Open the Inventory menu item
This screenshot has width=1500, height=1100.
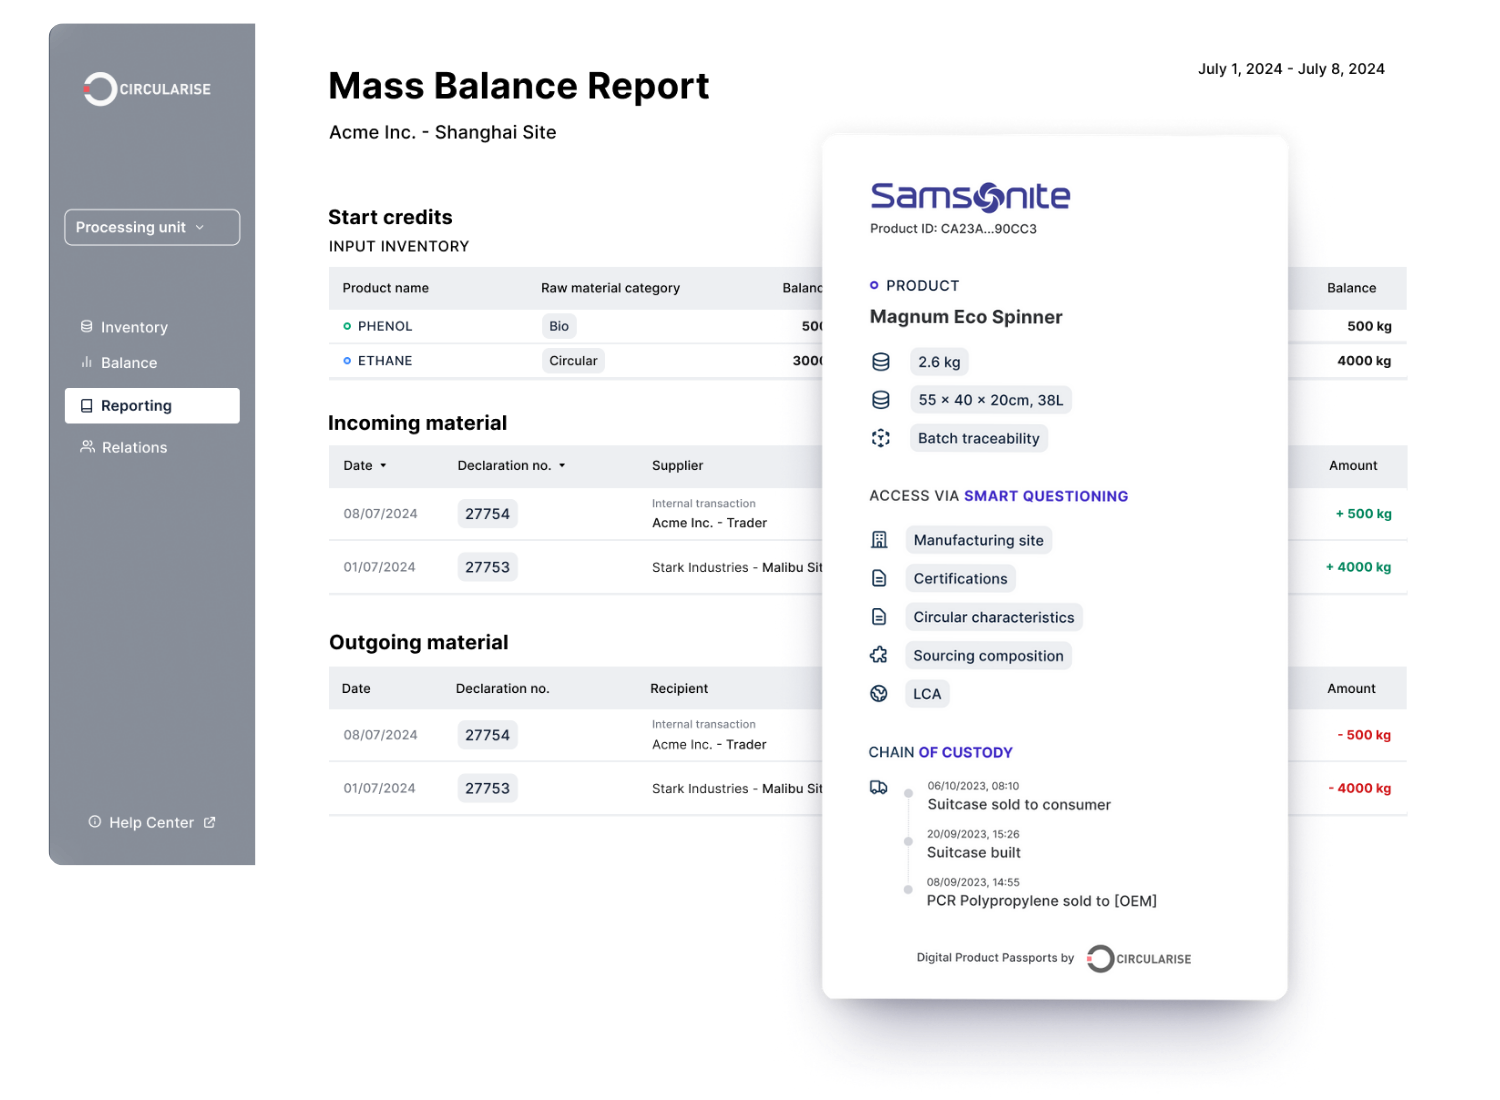134,327
